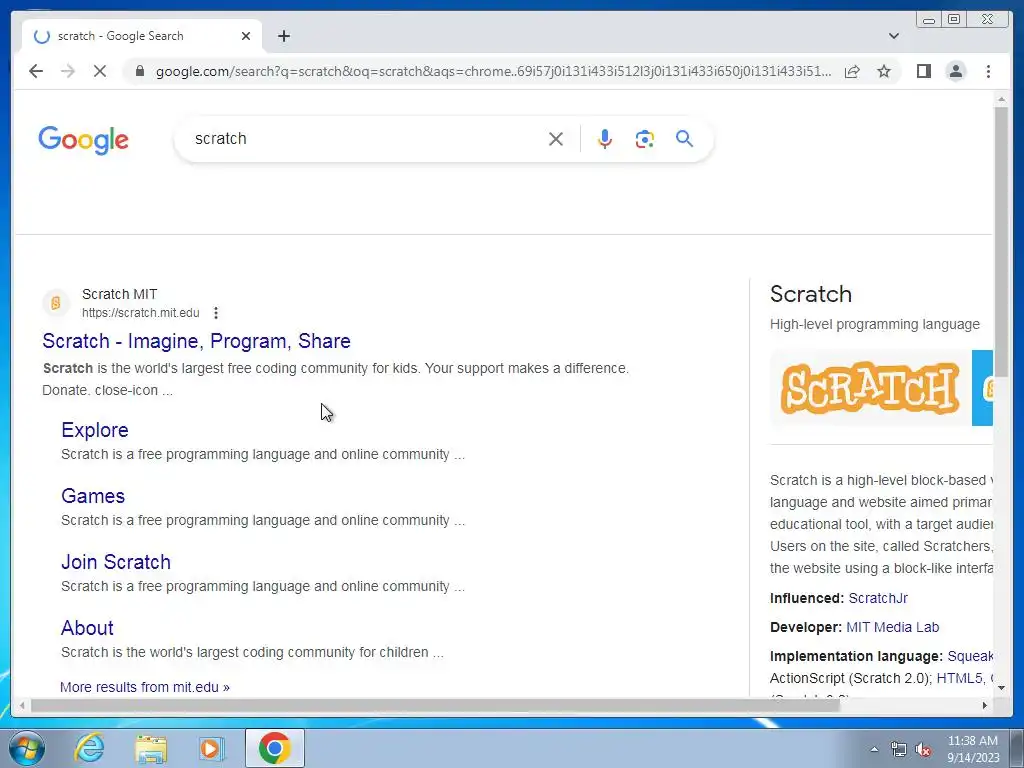Screen dimensions: 1024x768
Task: Click the Scratch knowledge panel title
Action: (810, 294)
